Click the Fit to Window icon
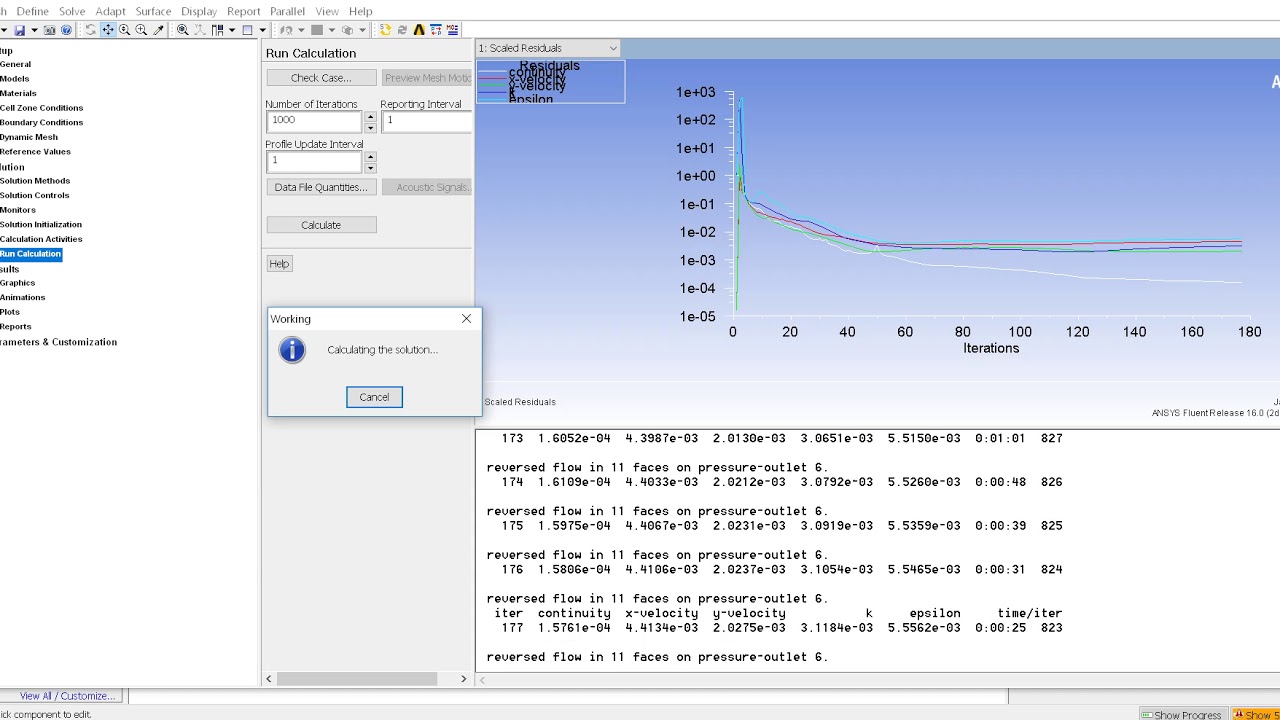The height and width of the screenshot is (720, 1280). [x=182, y=30]
